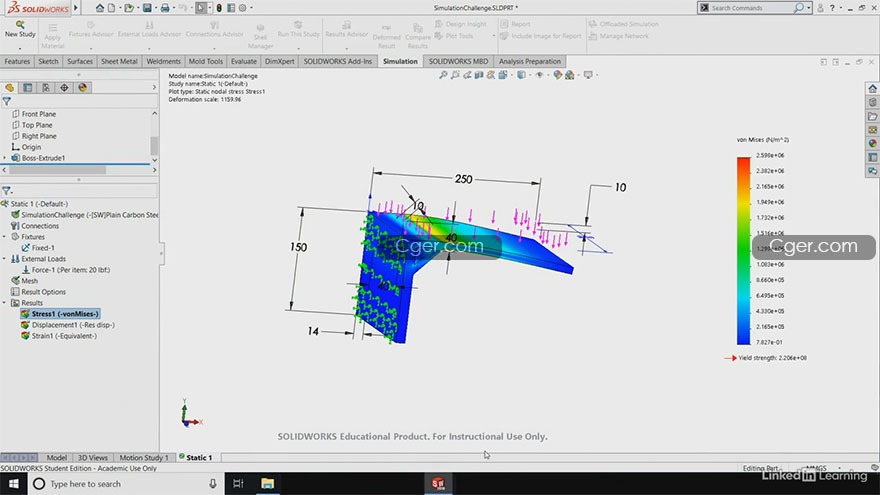
Task: Click the Print icon in the title toolbar
Action: pyautogui.click(x=165, y=8)
